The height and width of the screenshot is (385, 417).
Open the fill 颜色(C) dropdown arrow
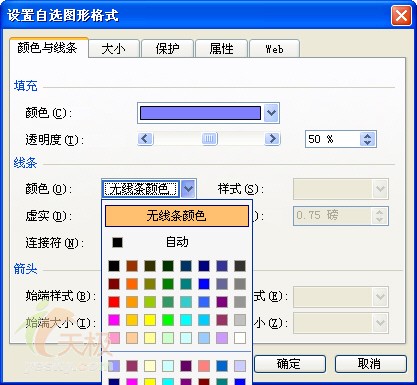tap(271, 113)
